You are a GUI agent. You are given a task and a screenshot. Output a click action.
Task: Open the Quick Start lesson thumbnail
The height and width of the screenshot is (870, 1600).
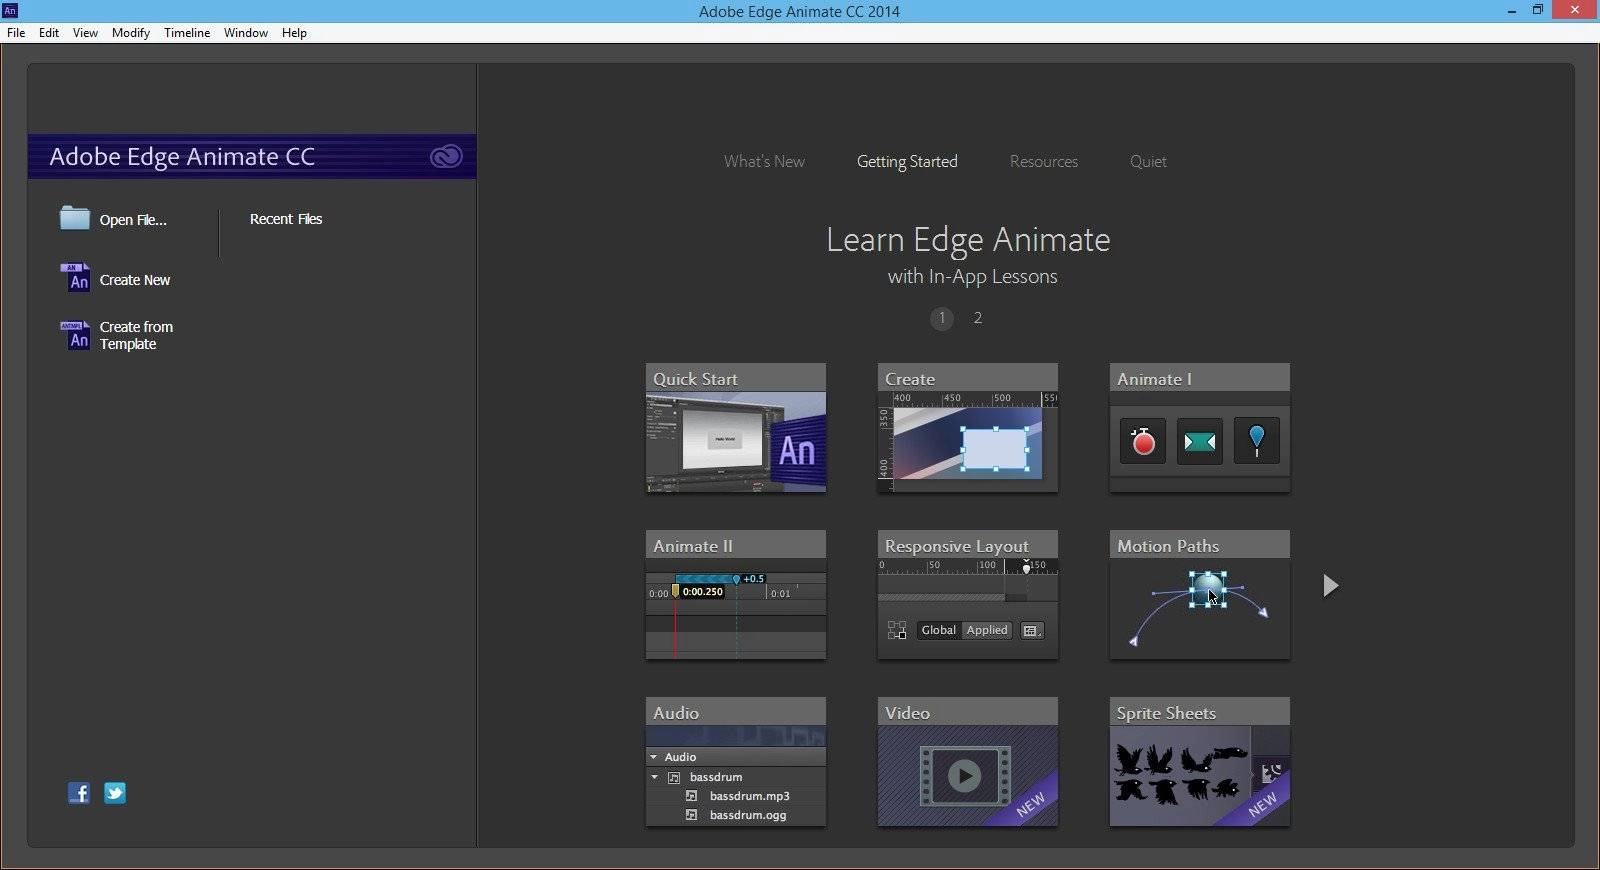(736, 442)
